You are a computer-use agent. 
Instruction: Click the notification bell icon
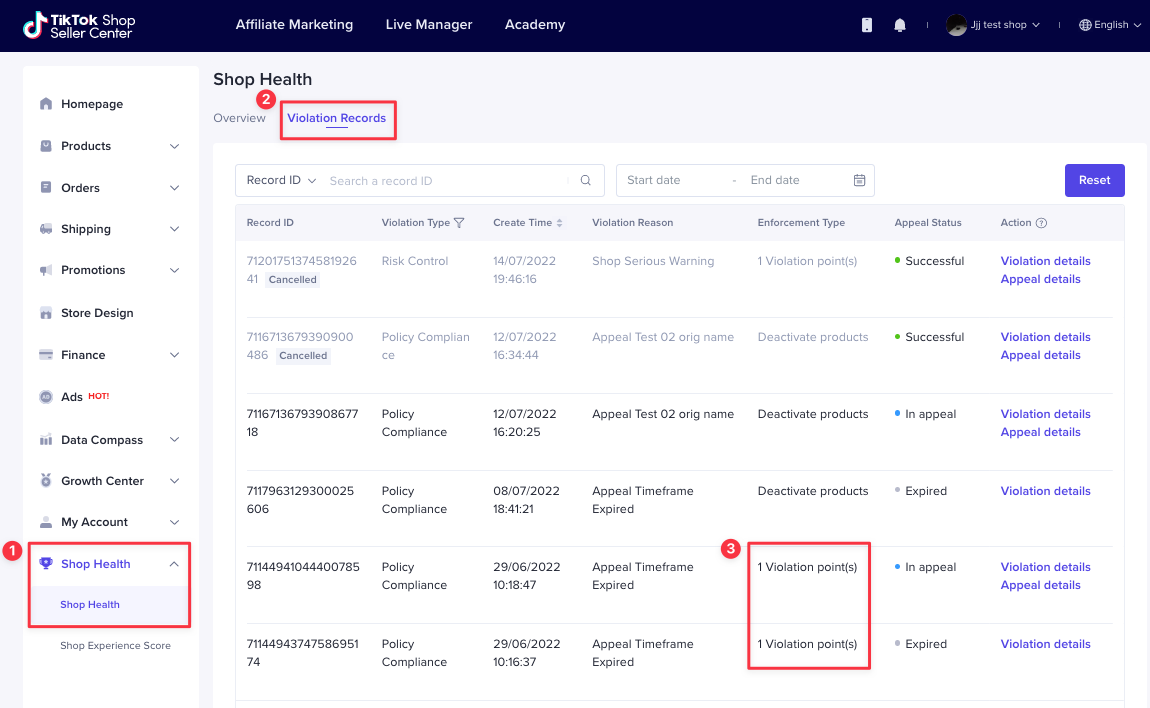900,25
